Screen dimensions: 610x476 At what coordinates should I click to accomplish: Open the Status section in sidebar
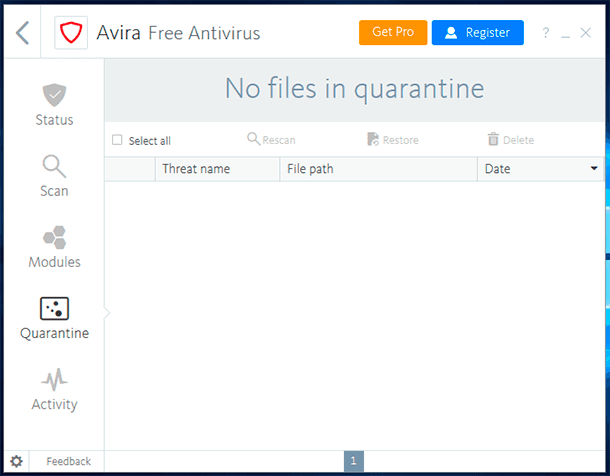coord(54,105)
